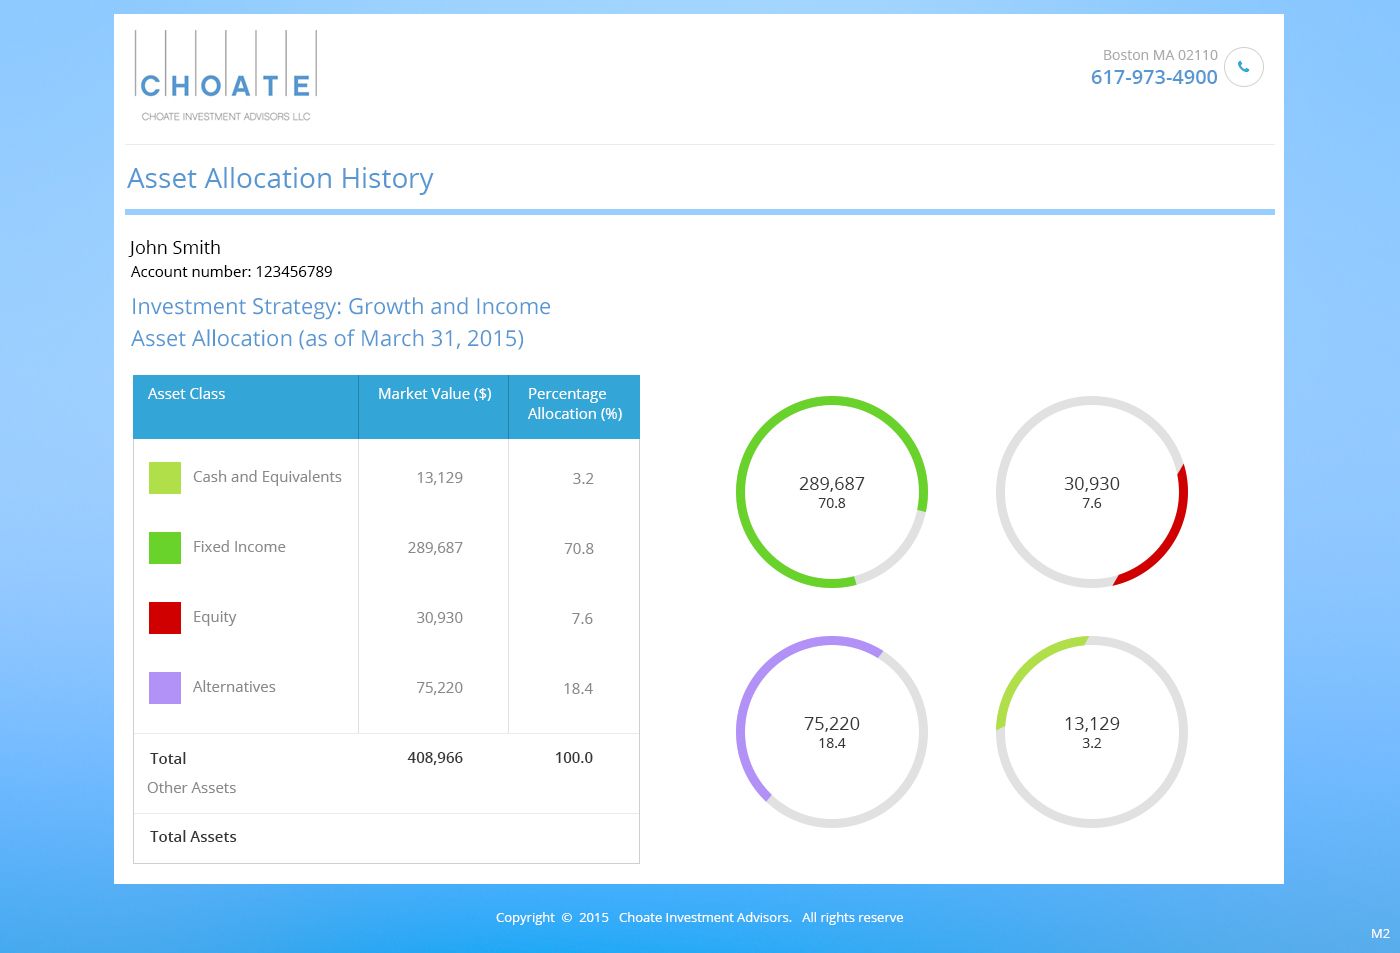
Task: Click the 617-973-4900 phone number
Action: point(1154,77)
